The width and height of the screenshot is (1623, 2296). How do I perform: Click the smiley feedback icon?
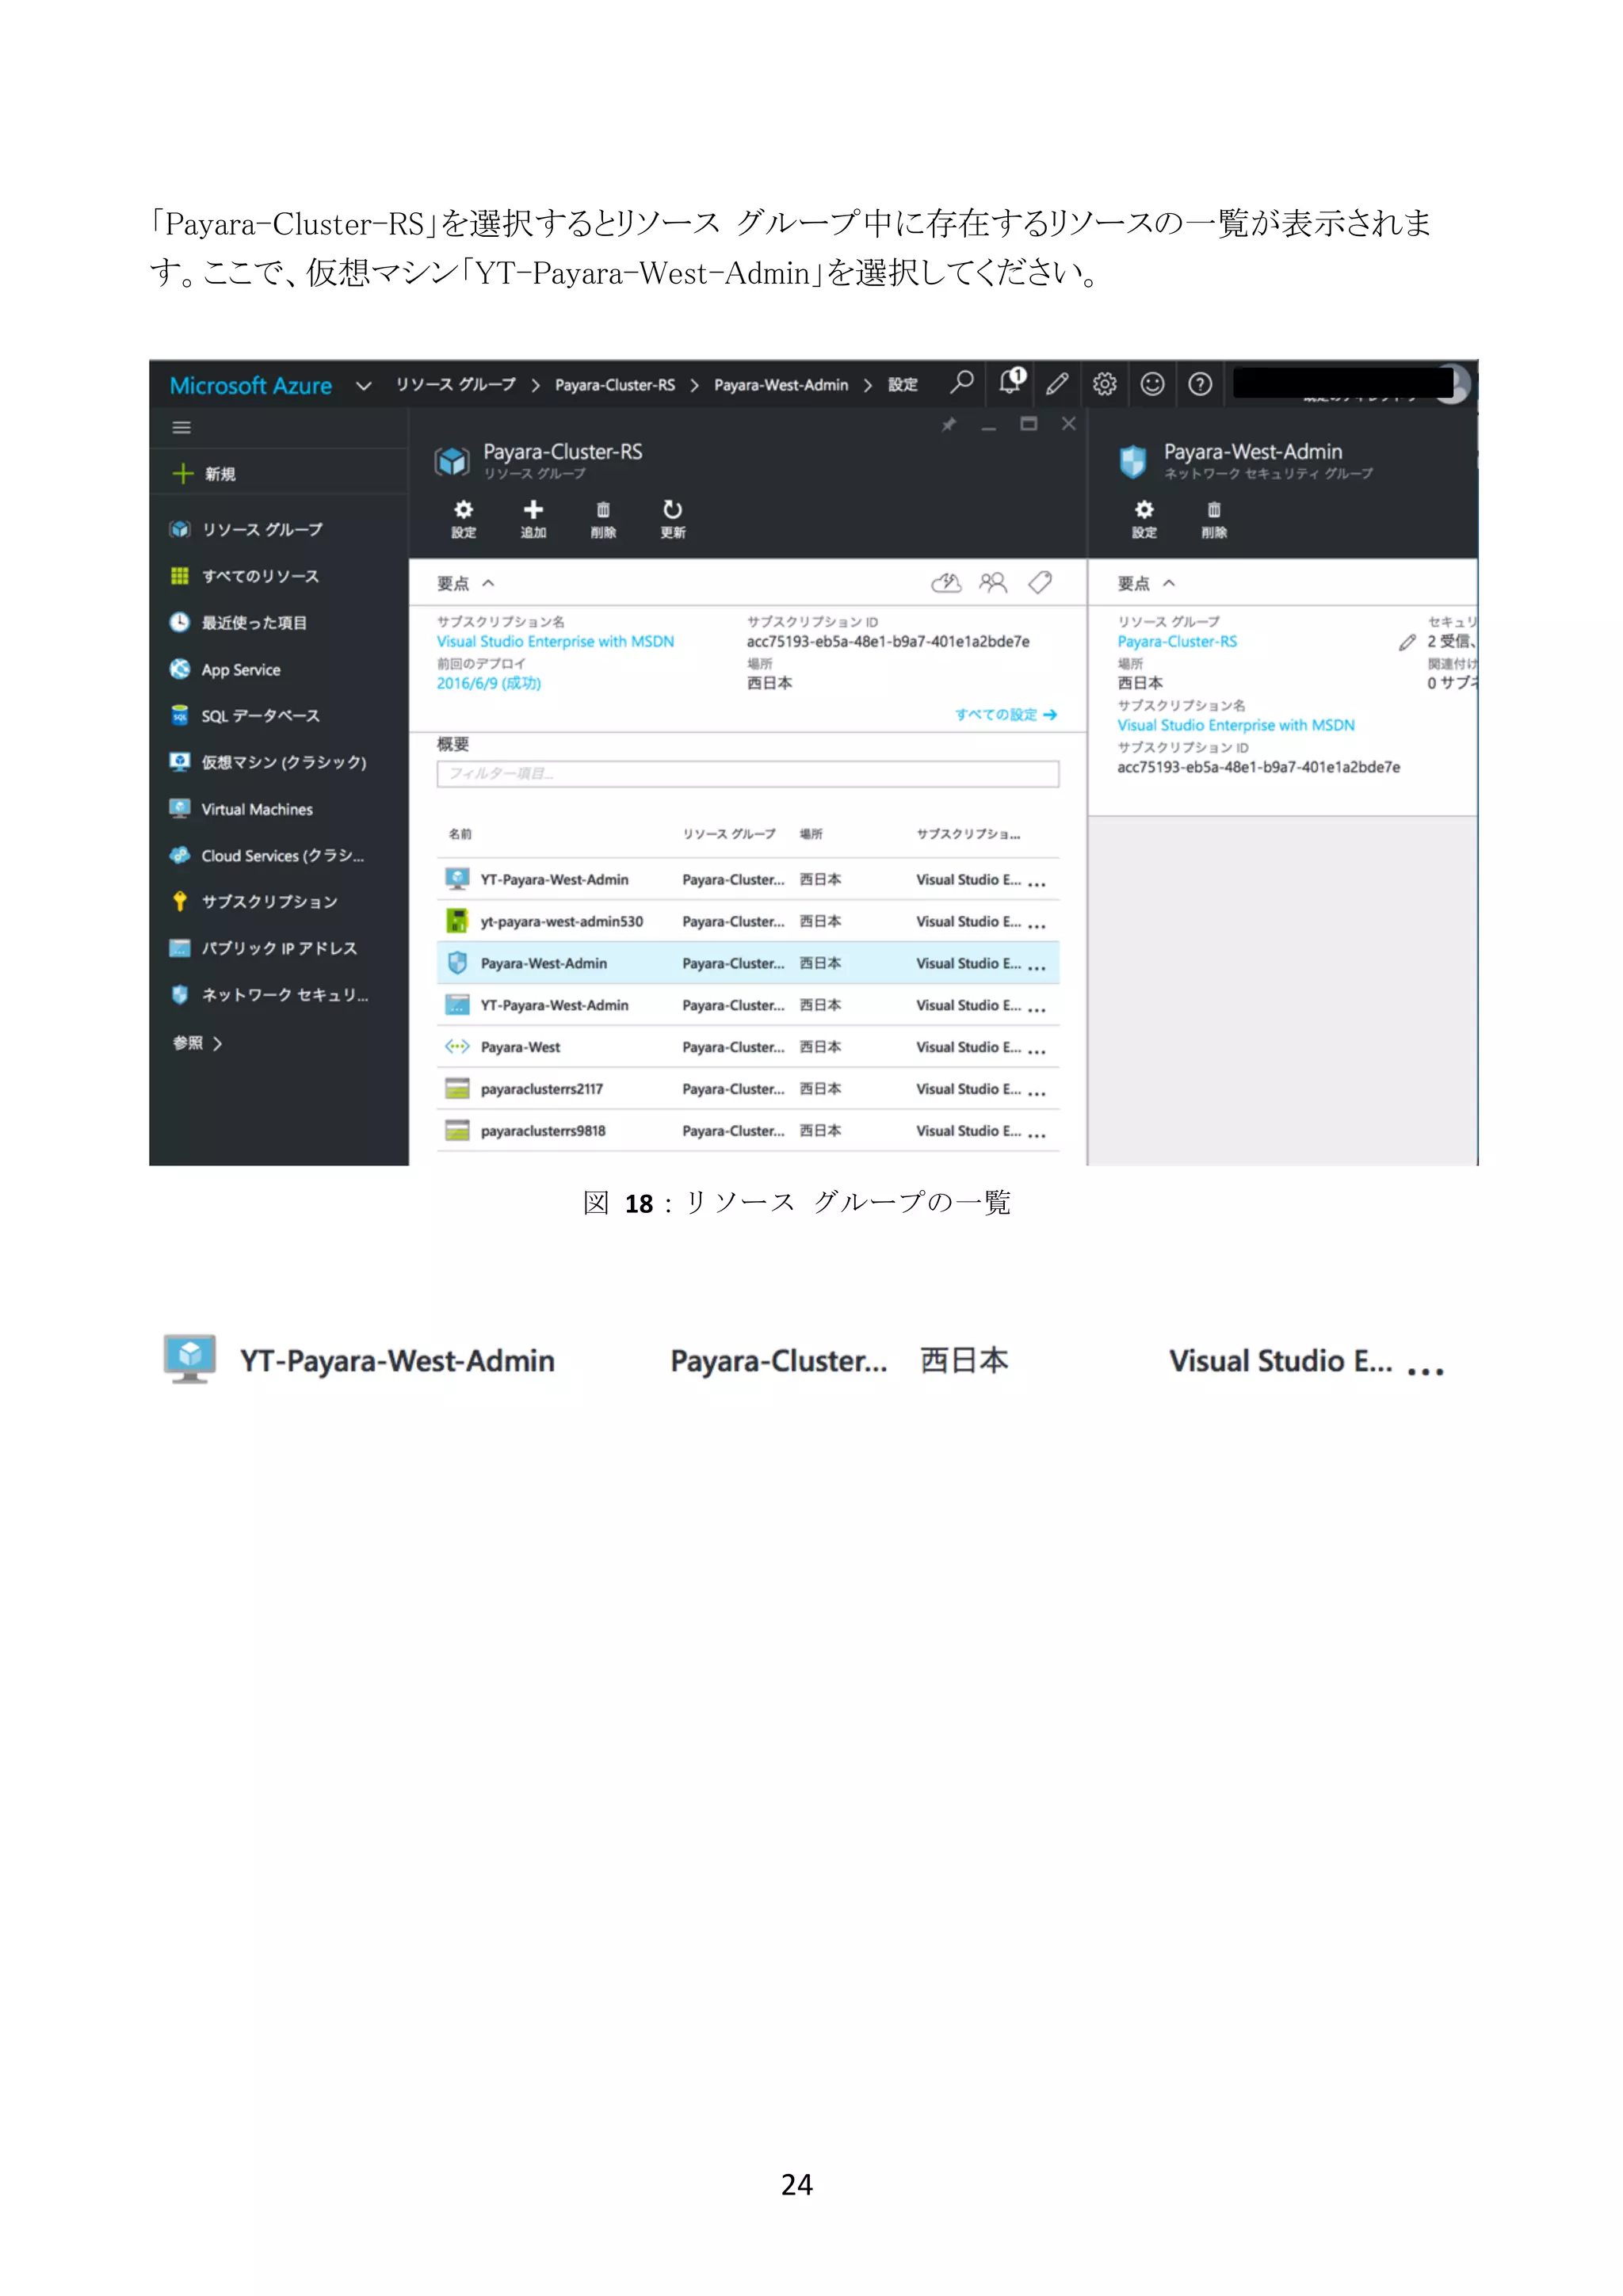(1152, 384)
